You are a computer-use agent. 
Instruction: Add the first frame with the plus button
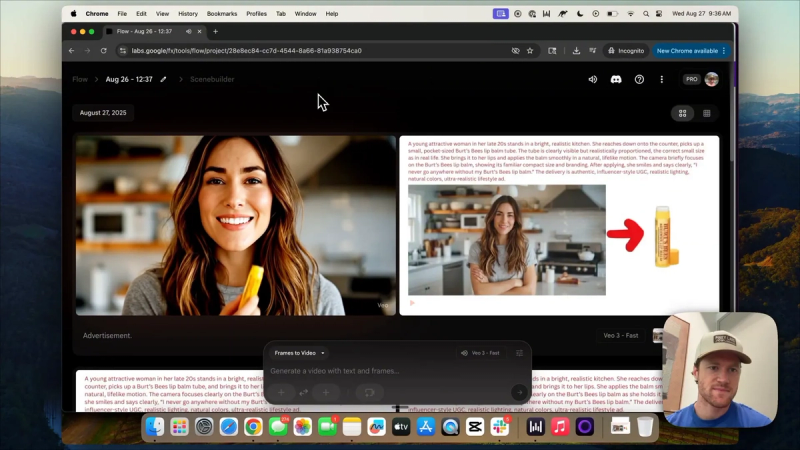pos(281,392)
